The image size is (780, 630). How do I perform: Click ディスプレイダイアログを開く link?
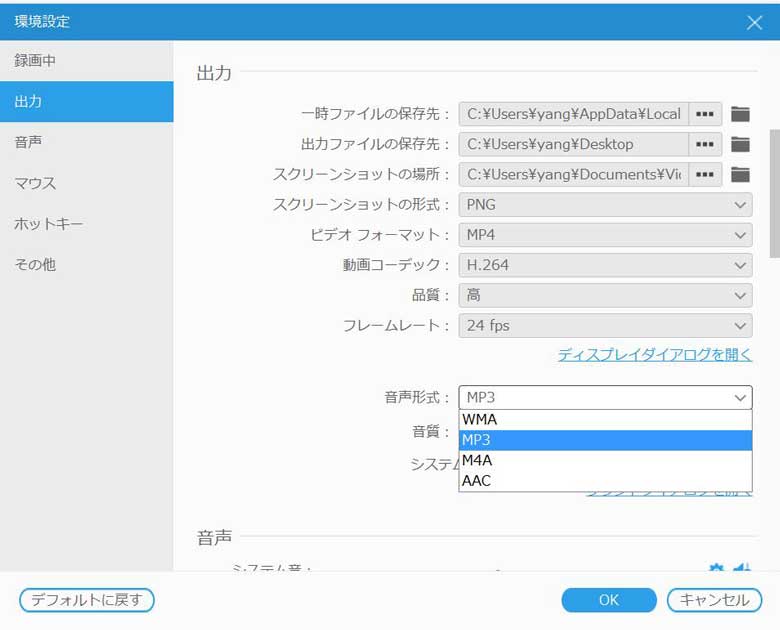655,355
